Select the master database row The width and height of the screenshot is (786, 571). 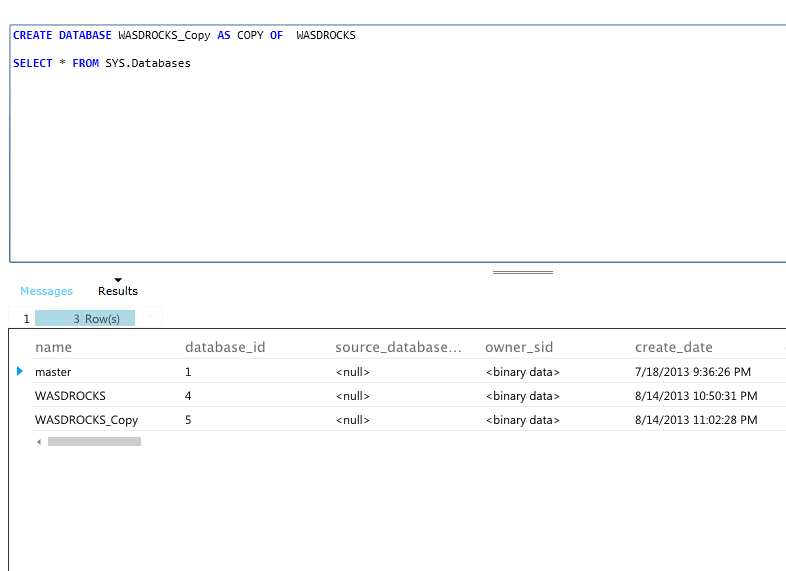[x=53, y=372]
